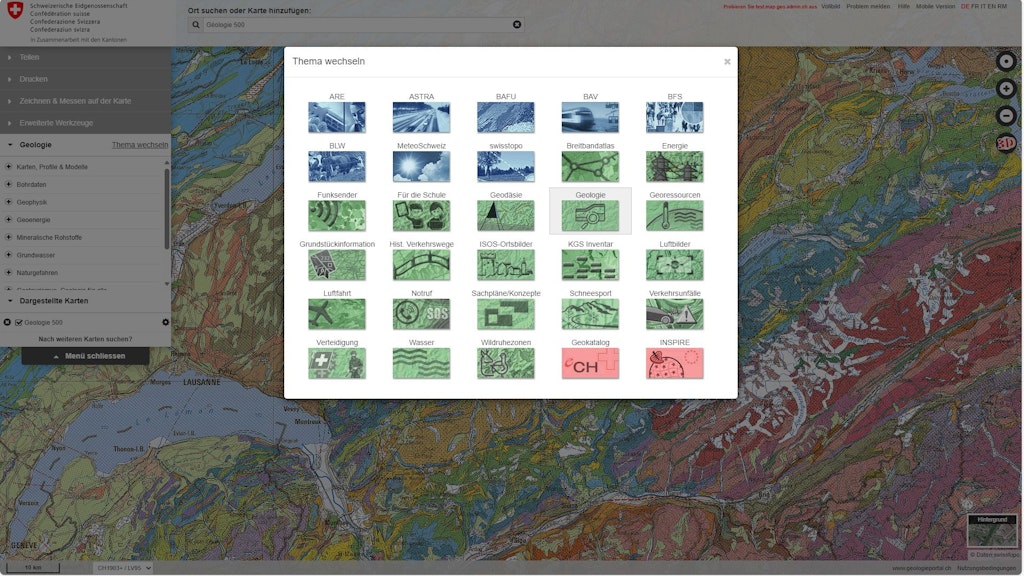Open the Wildruhezonen theme
1024x576 pixels.
coord(505,363)
